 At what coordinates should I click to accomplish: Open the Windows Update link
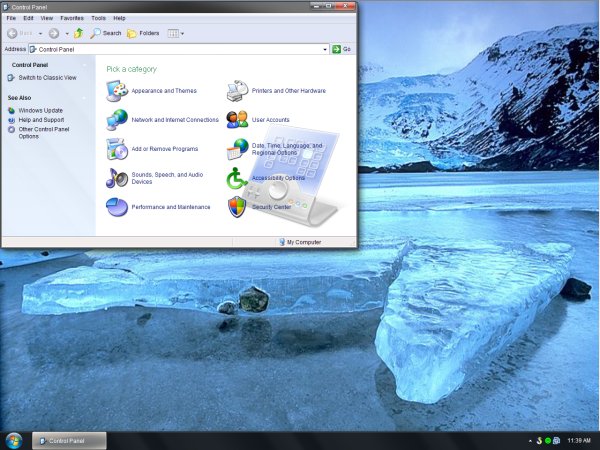pyautogui.click(x=40, y=110)
